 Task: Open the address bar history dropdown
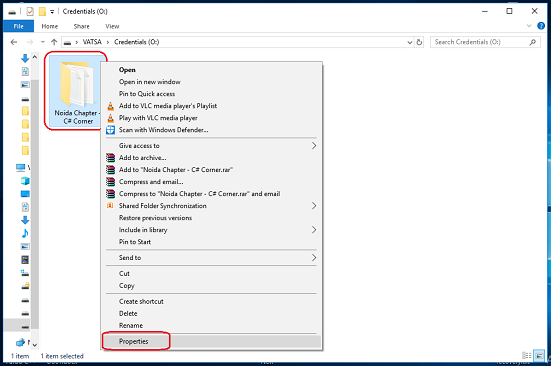410,43
